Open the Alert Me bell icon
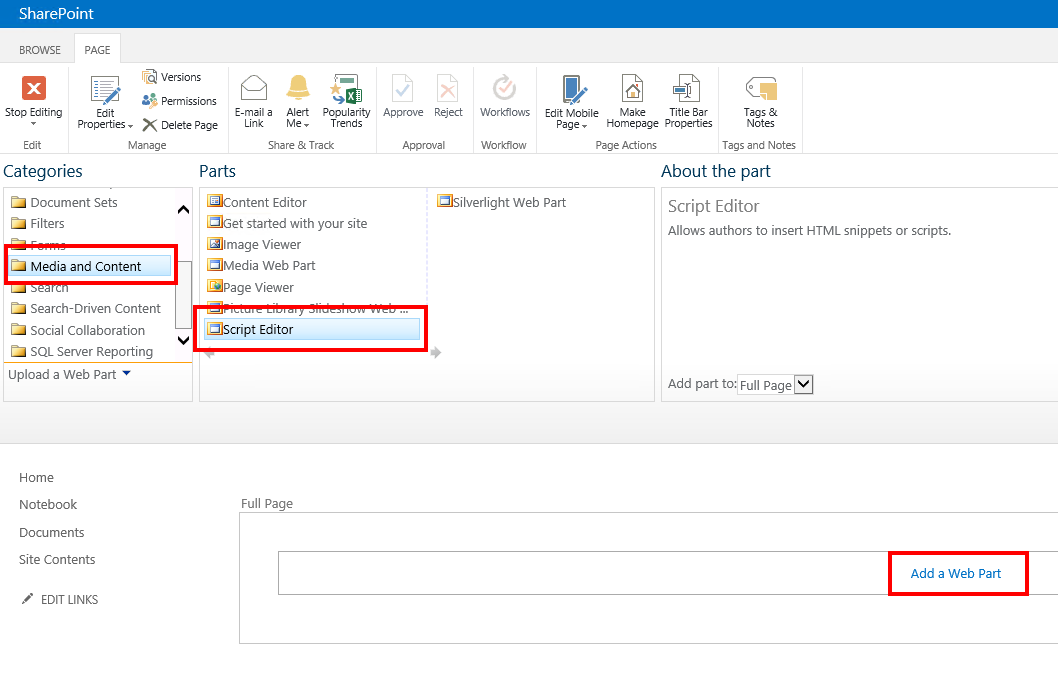The height and width of the screenshot is (678, 1058). 298,88
